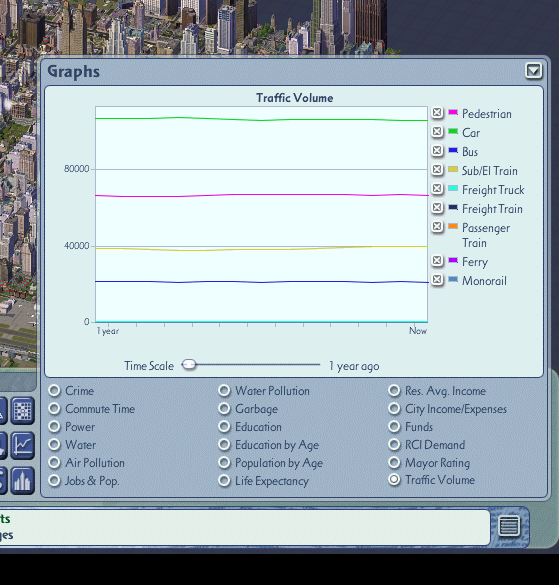Select the Traffic Volume graph option
Image resolution: width=559 pixels, height=585 pixels.
tap(394, 479)
